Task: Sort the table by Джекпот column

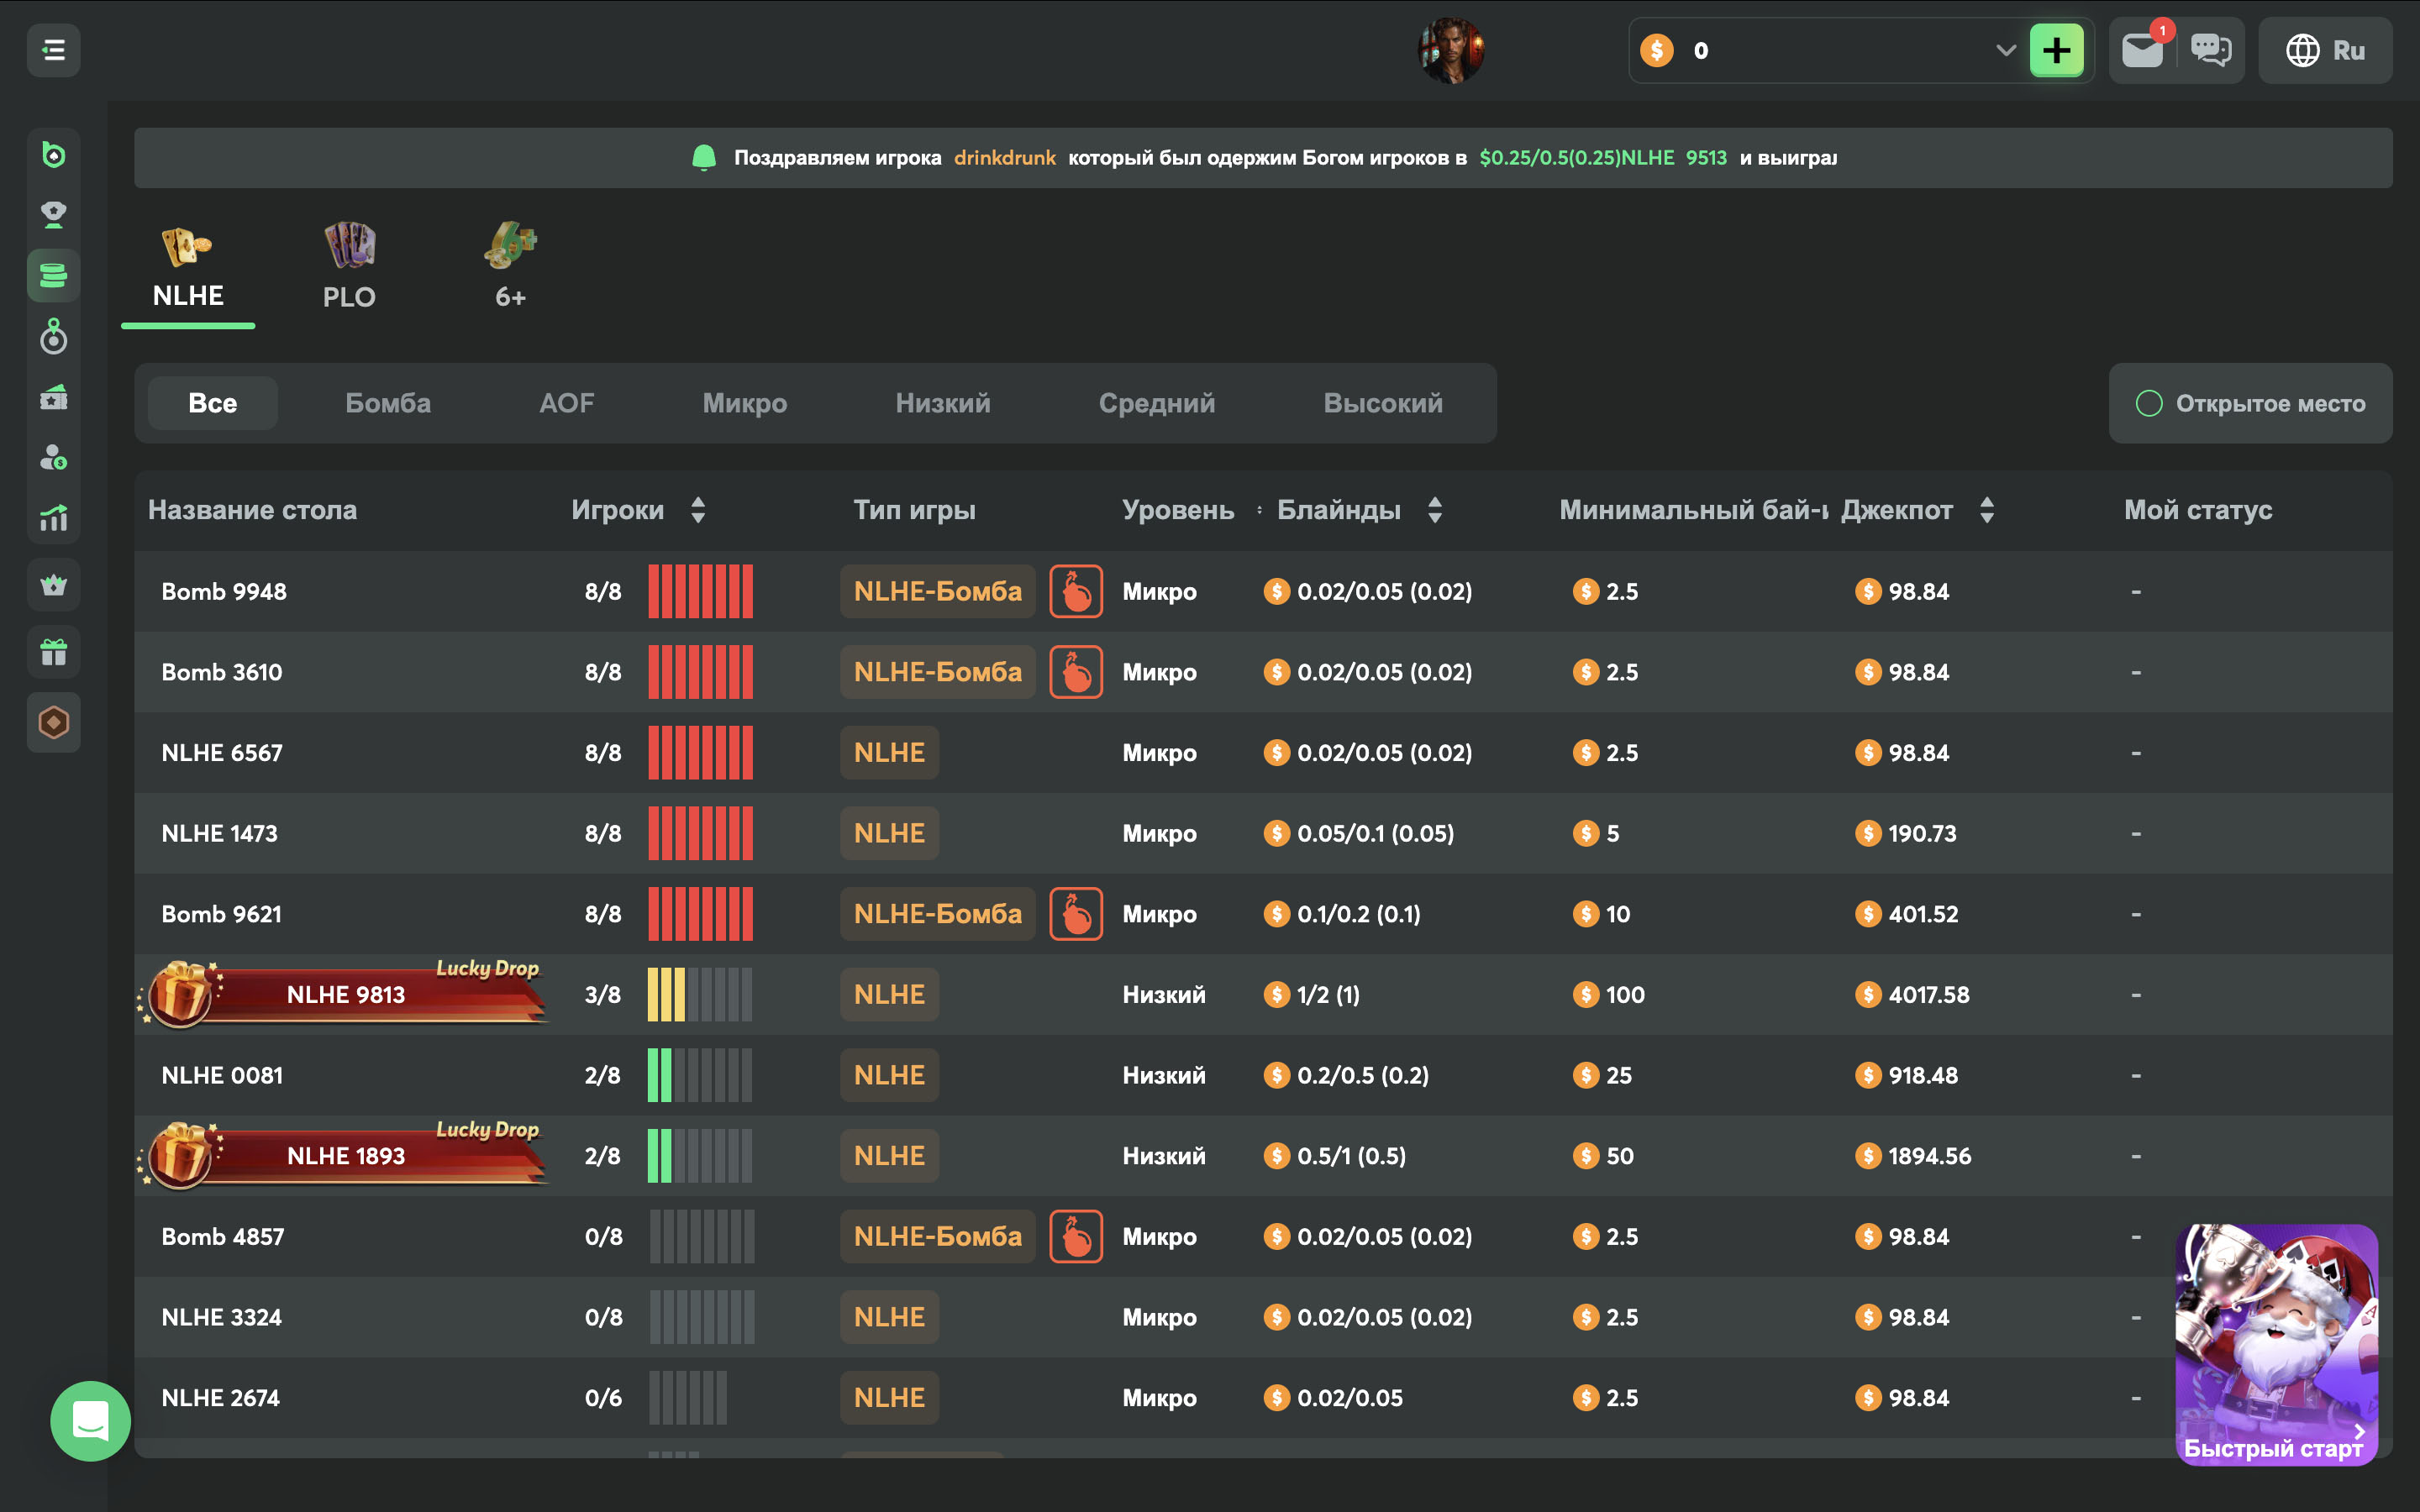Action: pyautogui.click(x=1986, y=510)
